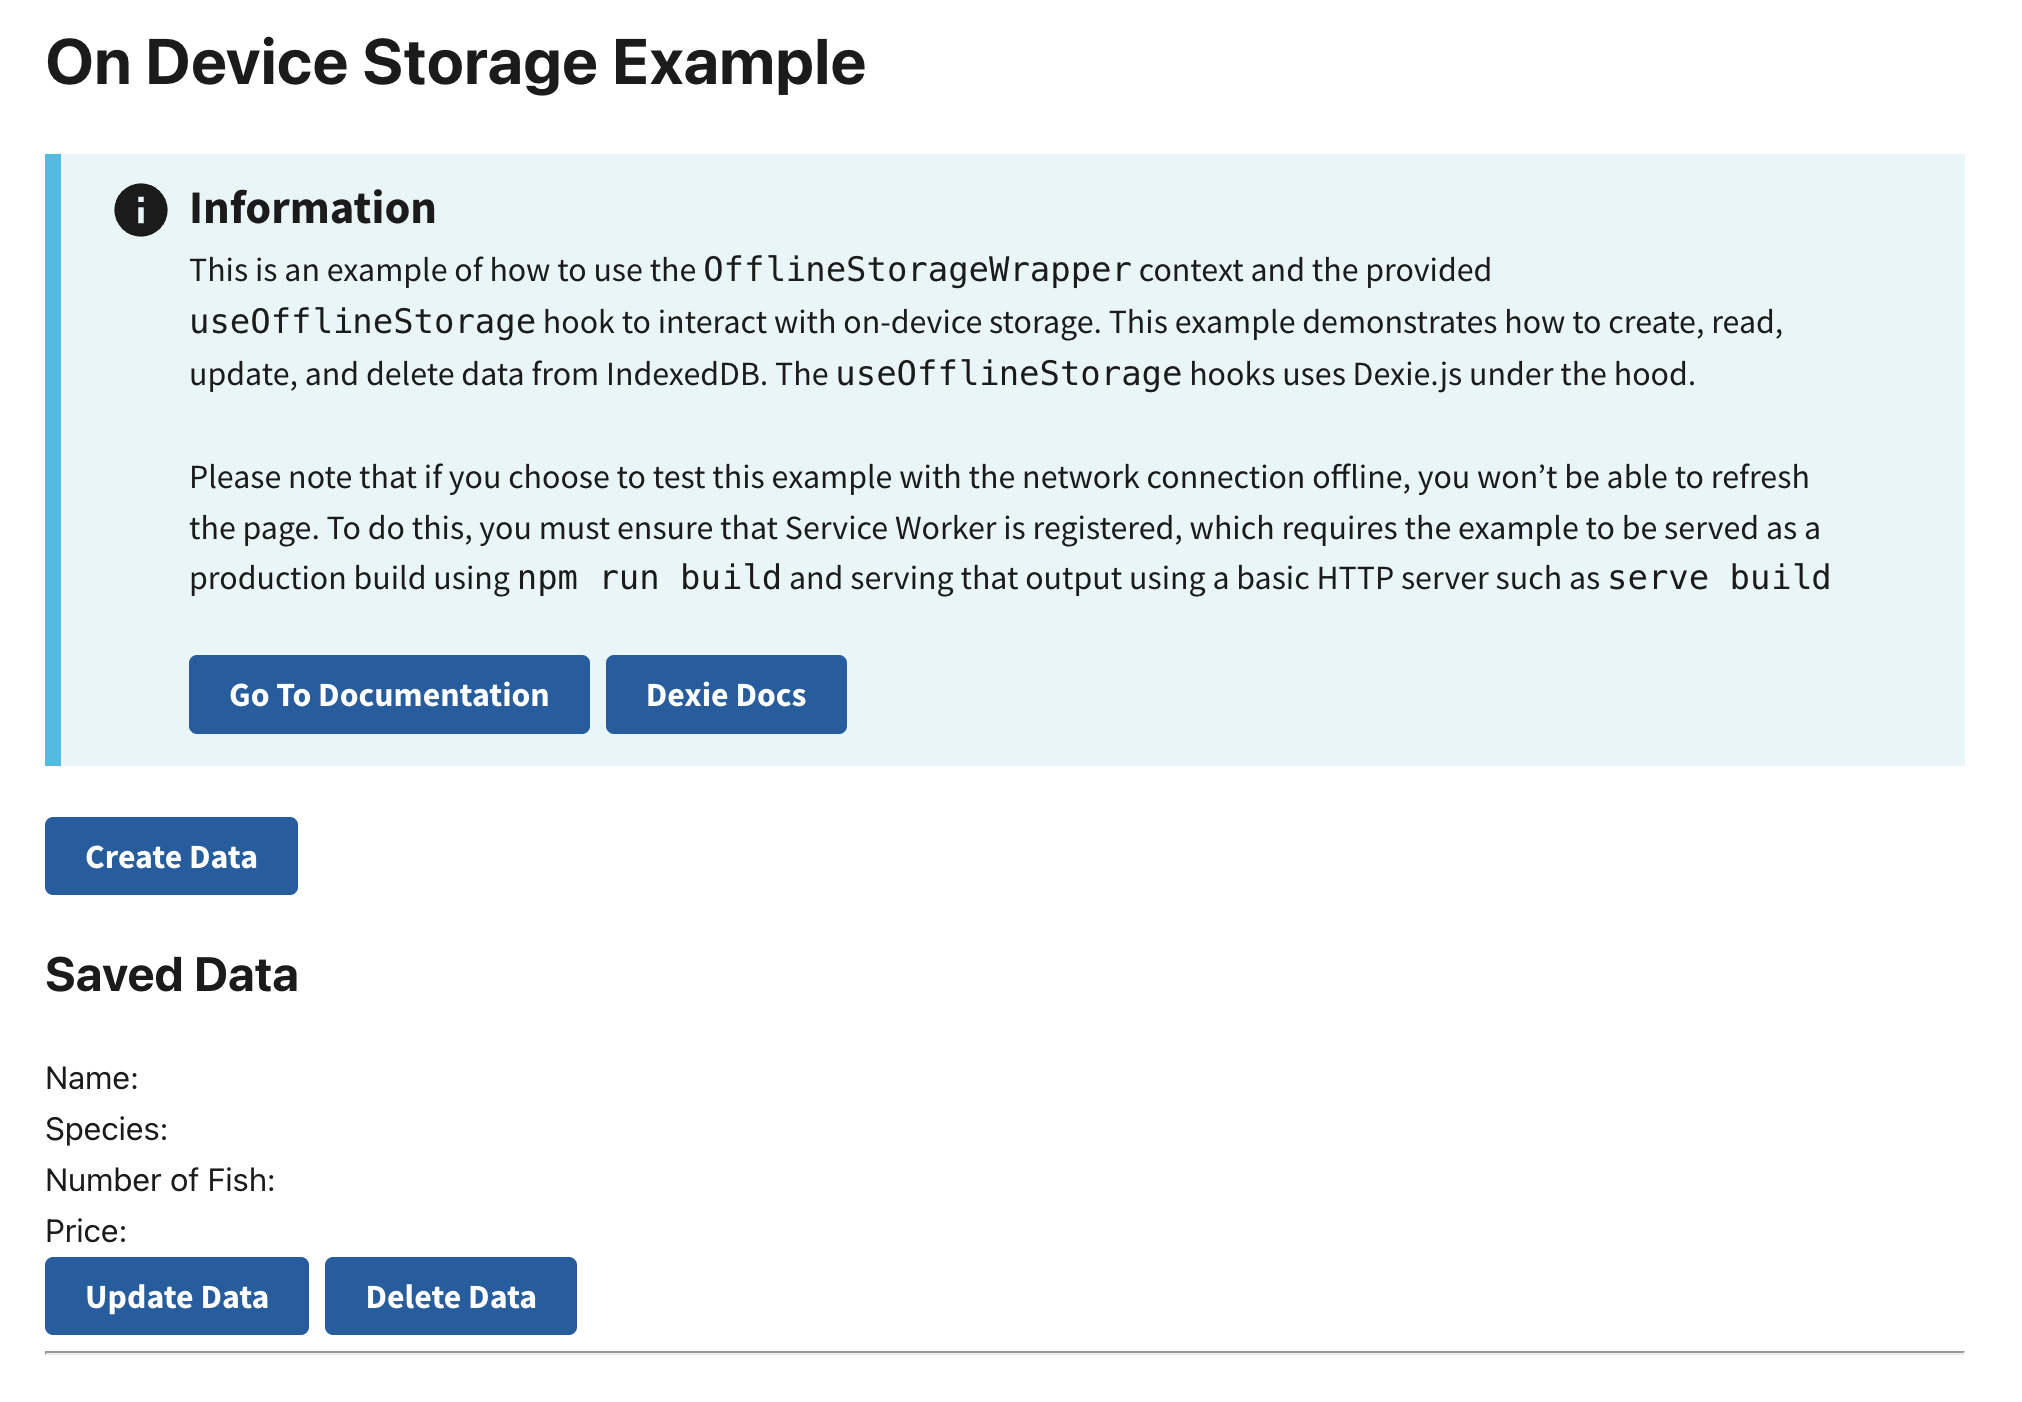This screenshot has height=1402, width=2022.
Task: Click Create Data button
Action: pyautogui.click(x=172, y=856)
